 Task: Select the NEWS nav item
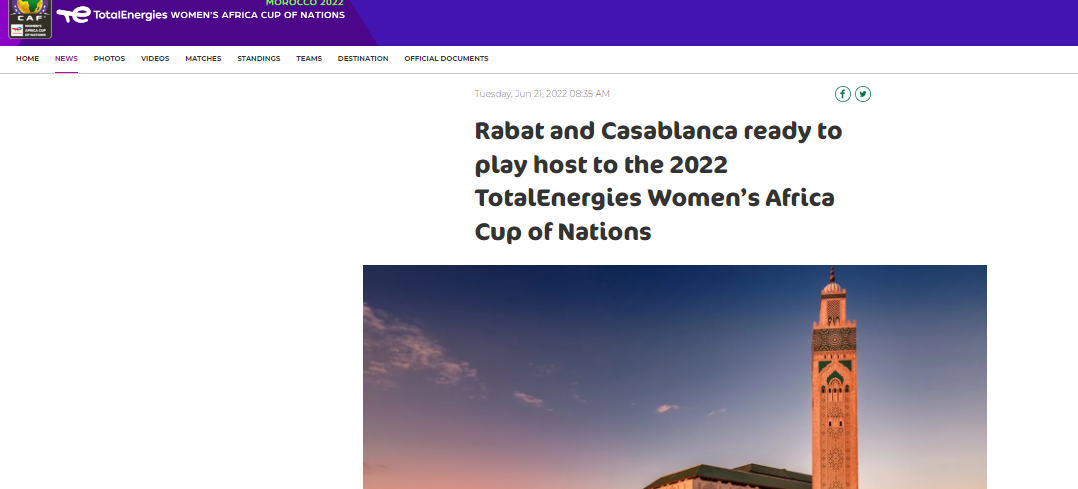[x=66, y=59]
